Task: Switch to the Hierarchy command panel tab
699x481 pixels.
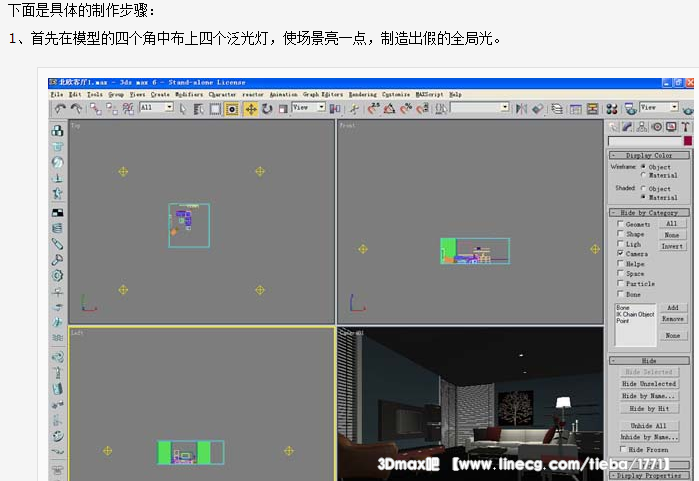Action: (x=642, y=127)
